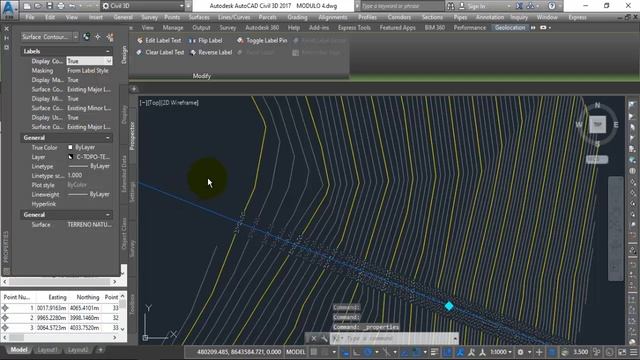Image resolution: width=640 pixels, height=360 pixels.
Task: Click the Flip Label icon
Action: [x=192, y=40]
